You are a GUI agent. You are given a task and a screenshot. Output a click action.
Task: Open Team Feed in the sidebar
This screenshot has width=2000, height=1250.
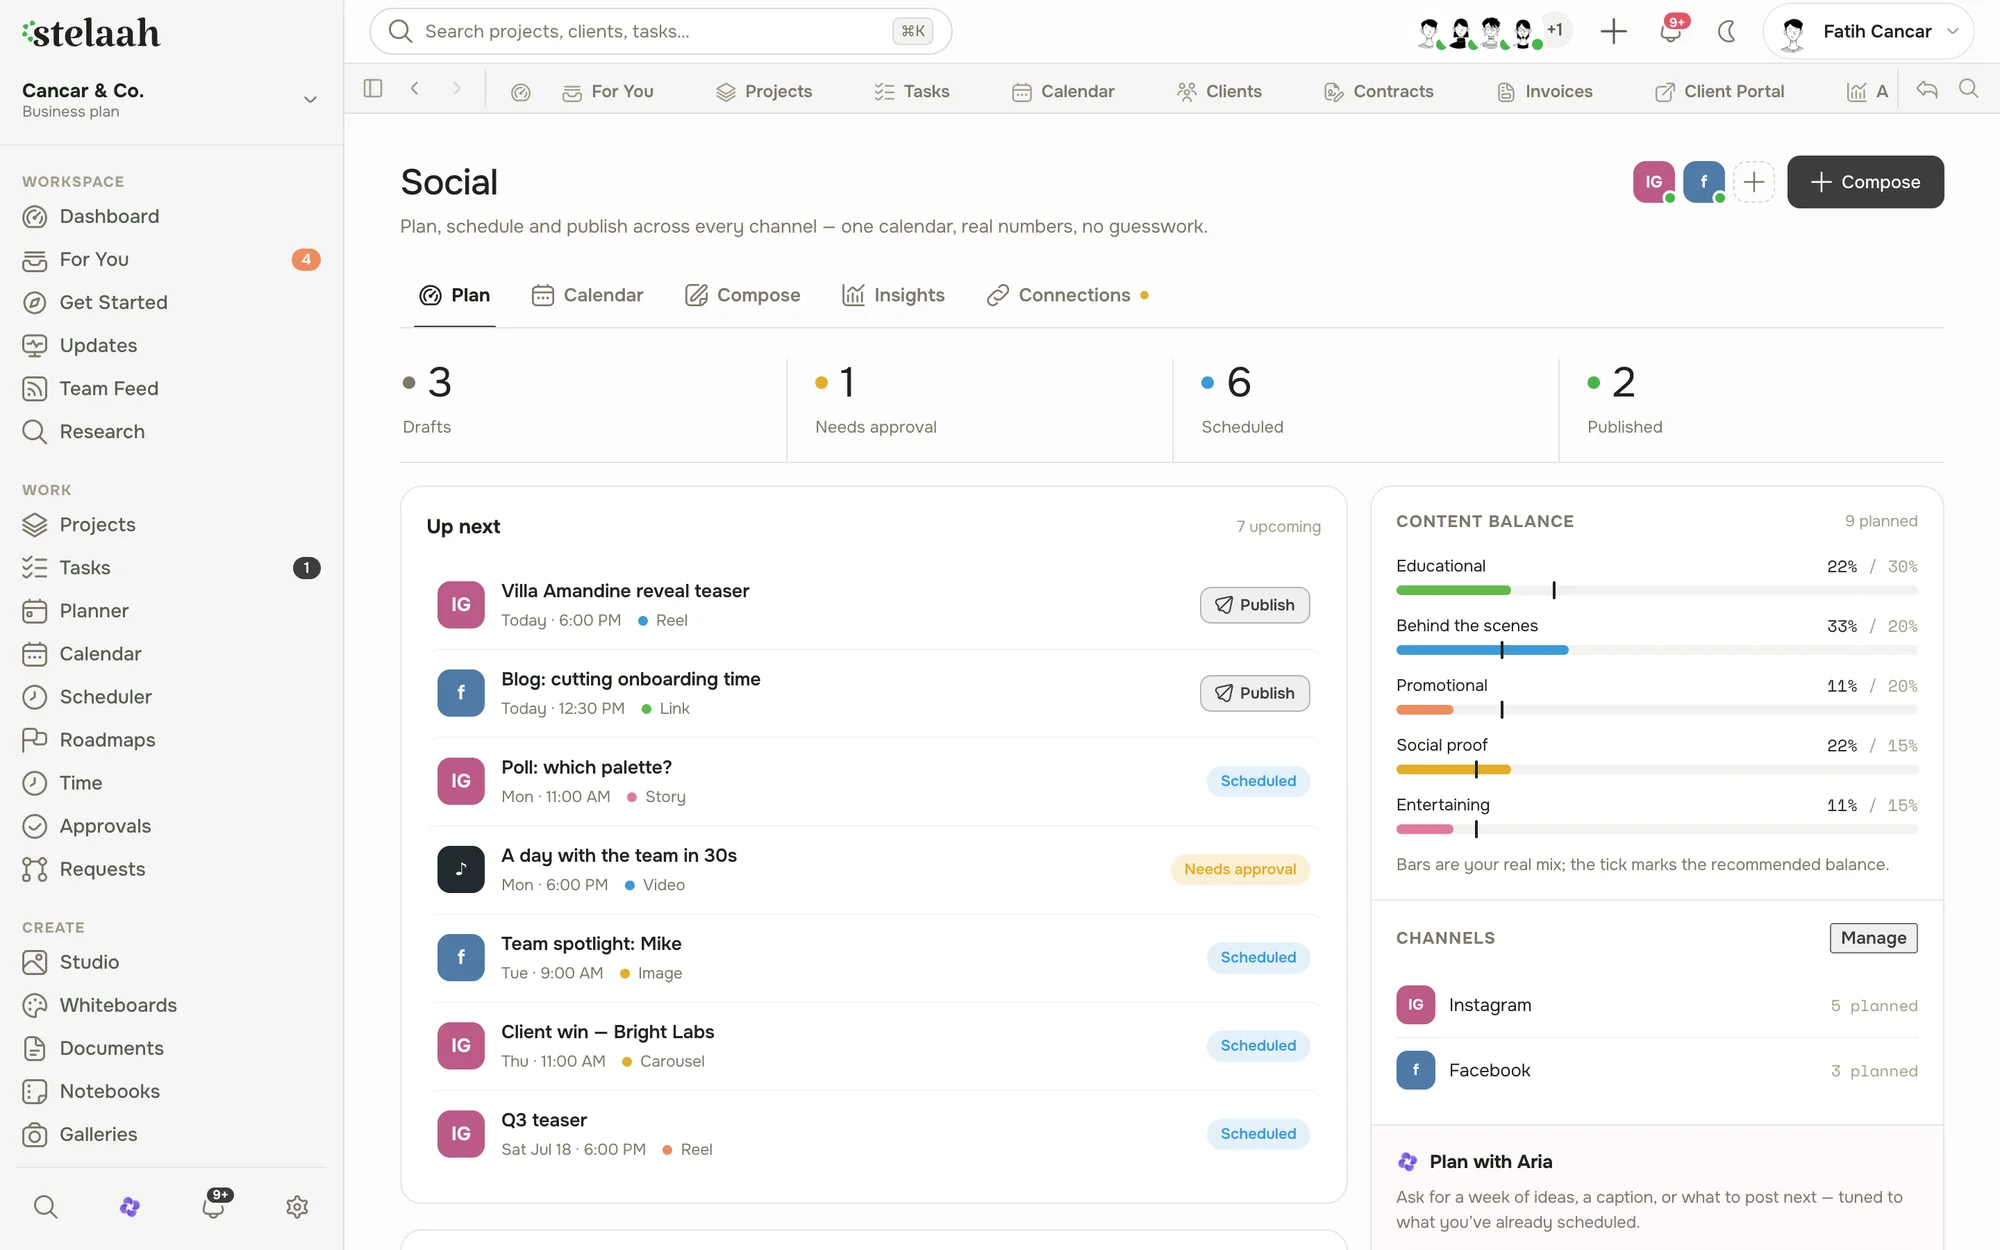(171, 388)
